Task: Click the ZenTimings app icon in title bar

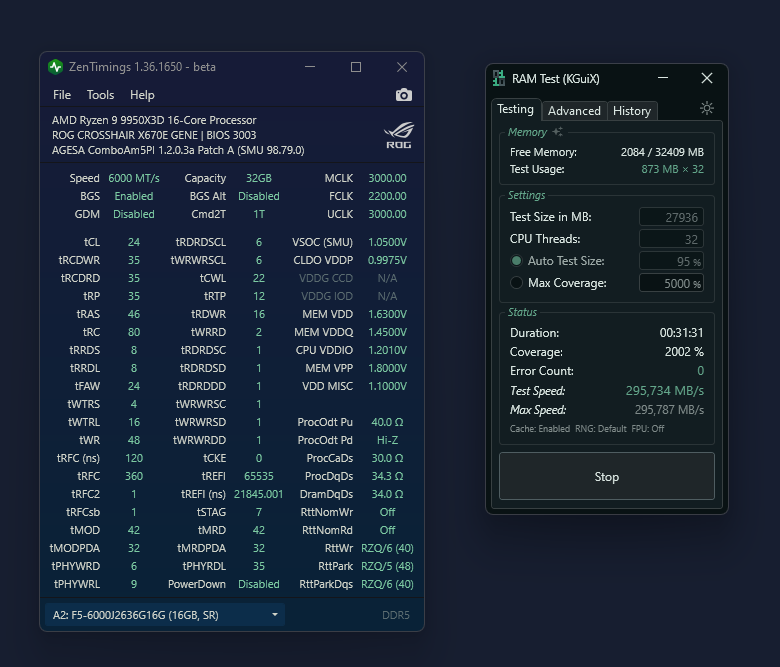Action: (56, 67)
